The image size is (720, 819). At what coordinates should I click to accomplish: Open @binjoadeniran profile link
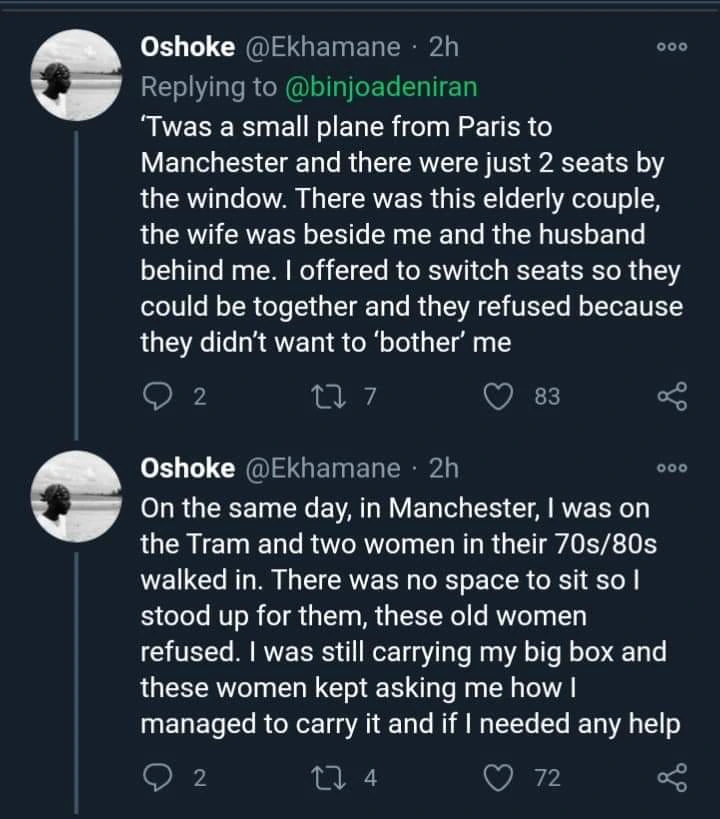[381, 87]
